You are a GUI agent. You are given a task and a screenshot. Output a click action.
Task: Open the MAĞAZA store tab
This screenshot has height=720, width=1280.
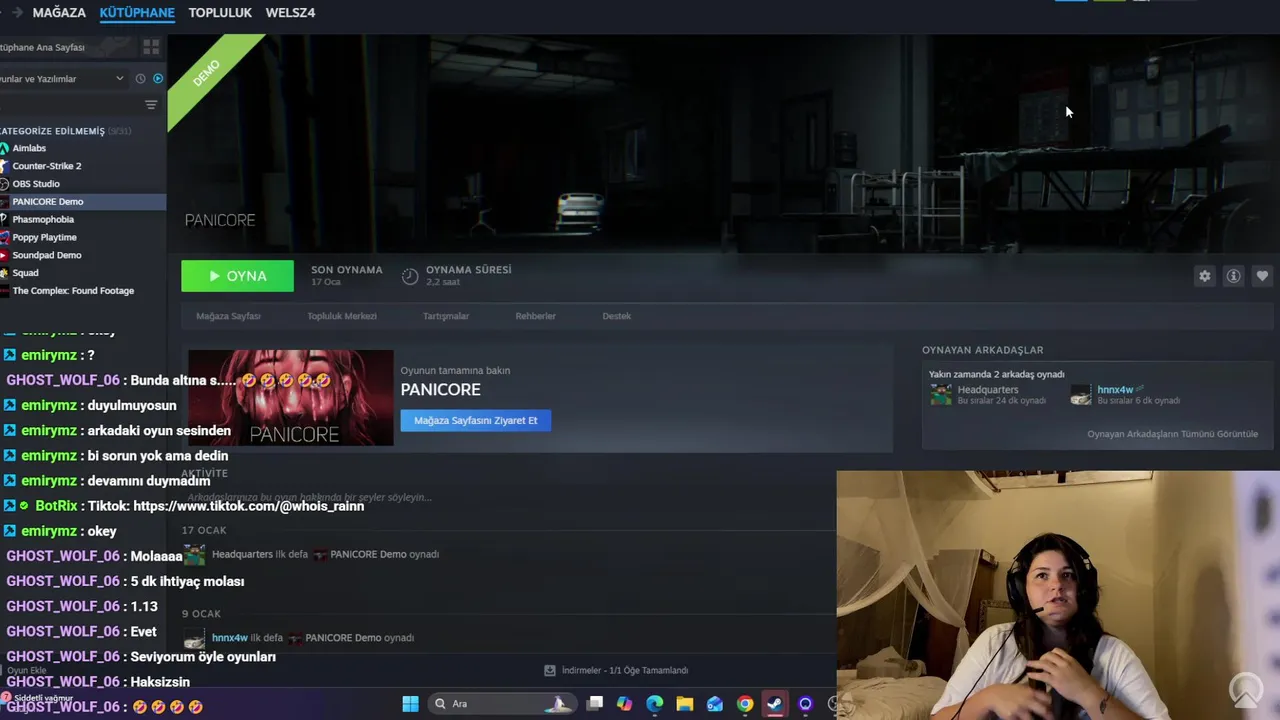click(59, 13)
